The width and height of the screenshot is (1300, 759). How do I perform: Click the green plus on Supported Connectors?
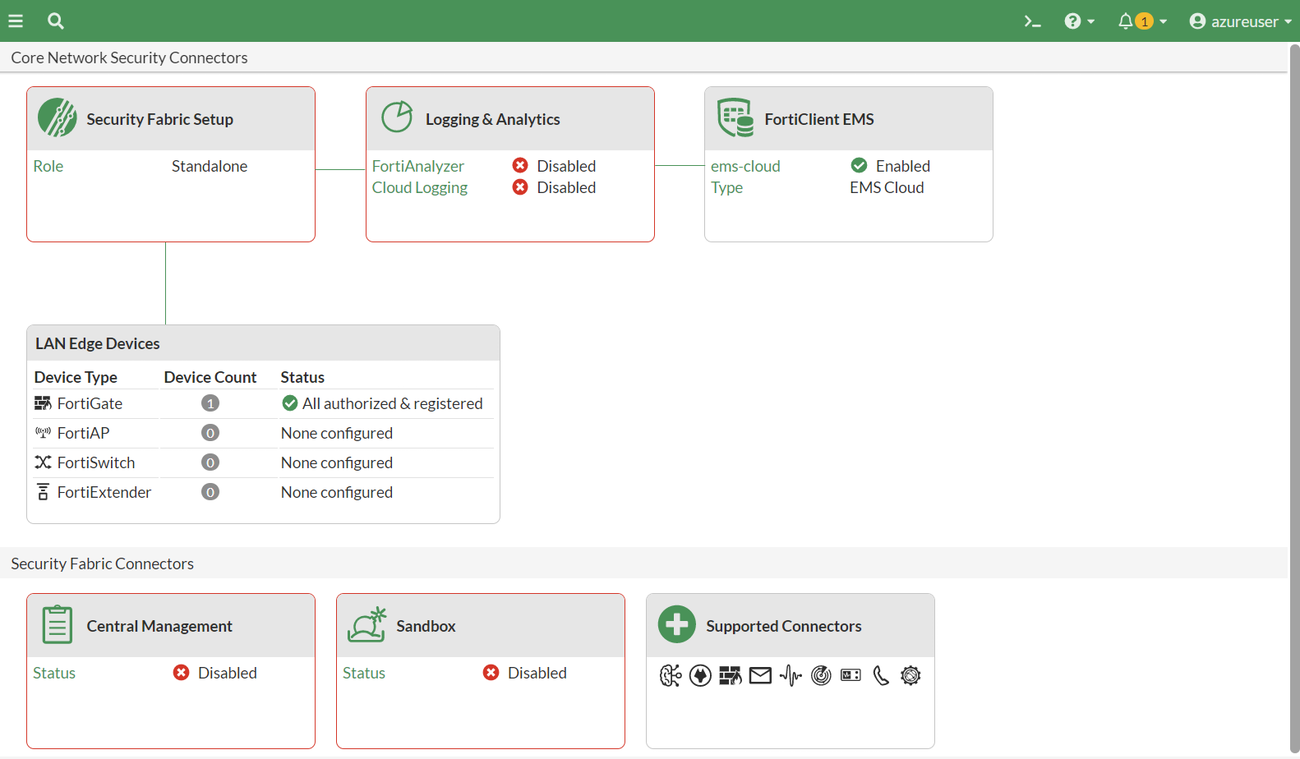[x=676, y=623]
